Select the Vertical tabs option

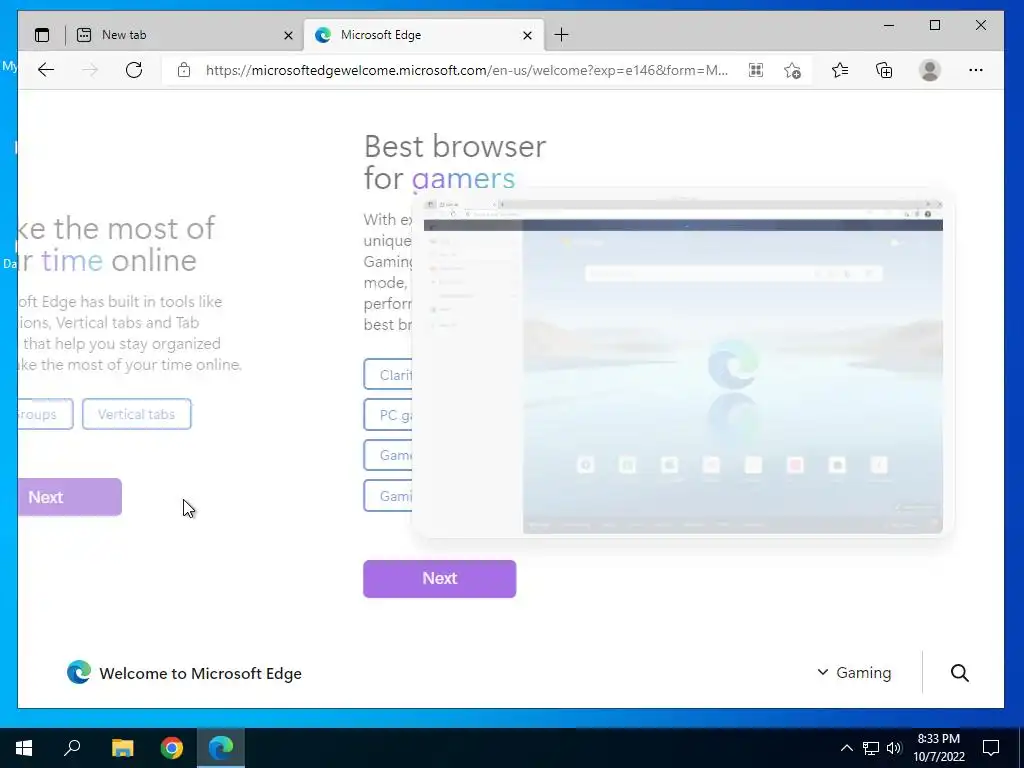136,414
